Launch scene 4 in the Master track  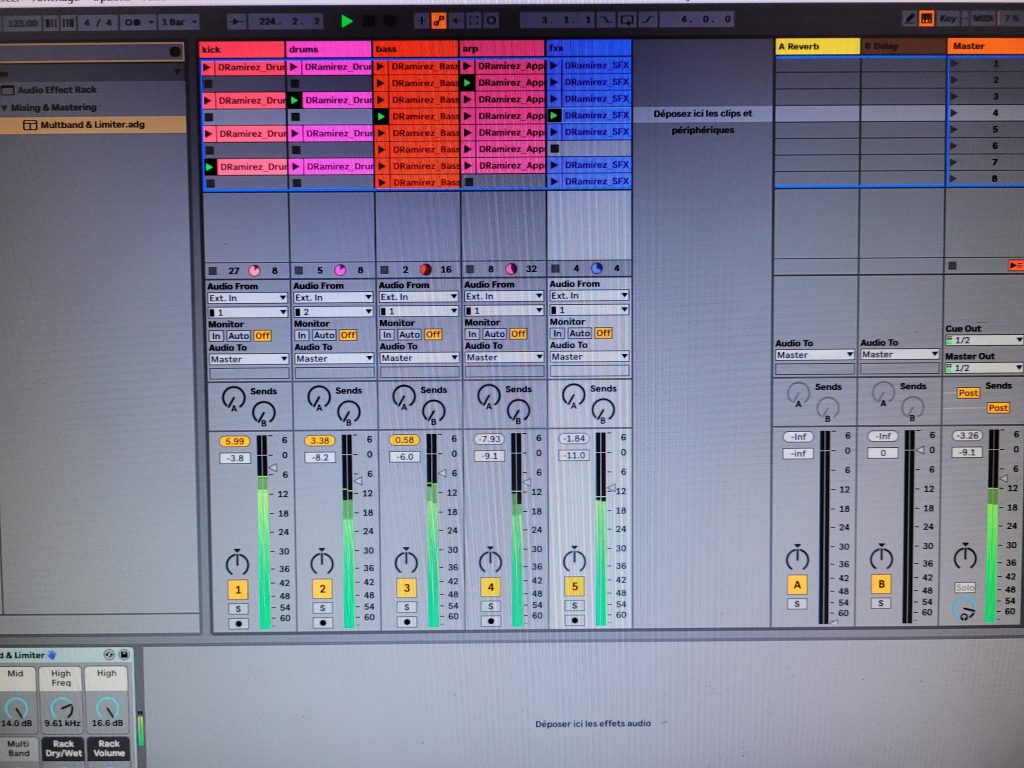click(955, 113)
